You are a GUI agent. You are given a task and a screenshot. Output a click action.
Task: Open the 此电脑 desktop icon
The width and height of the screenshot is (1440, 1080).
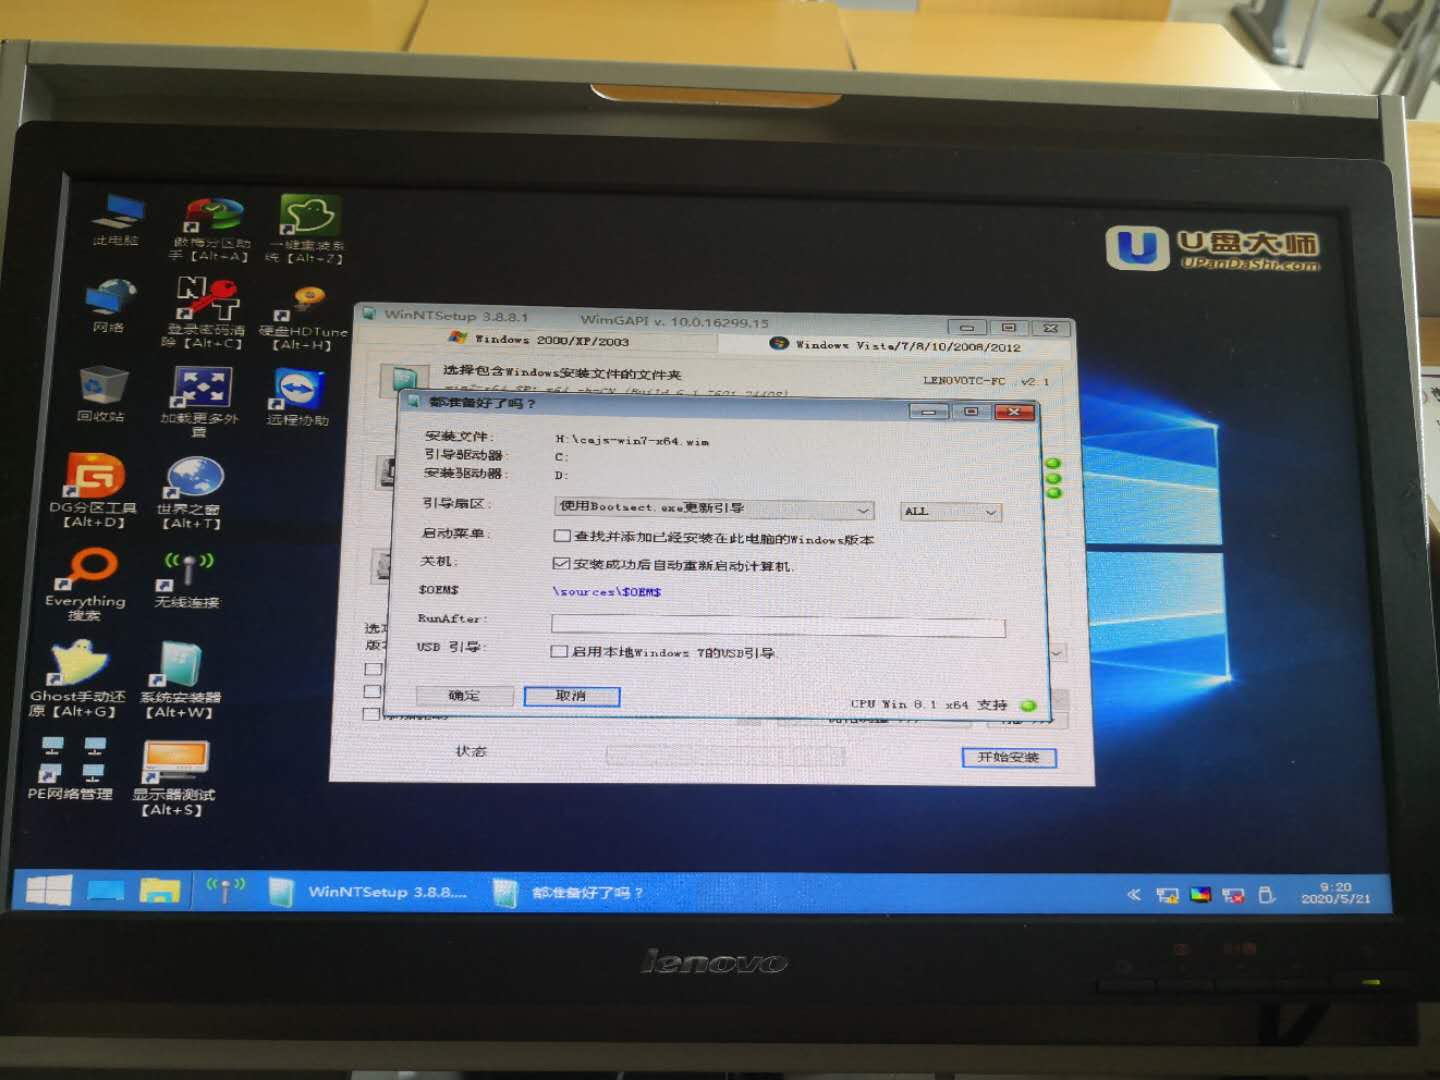[x=117, y=219]
